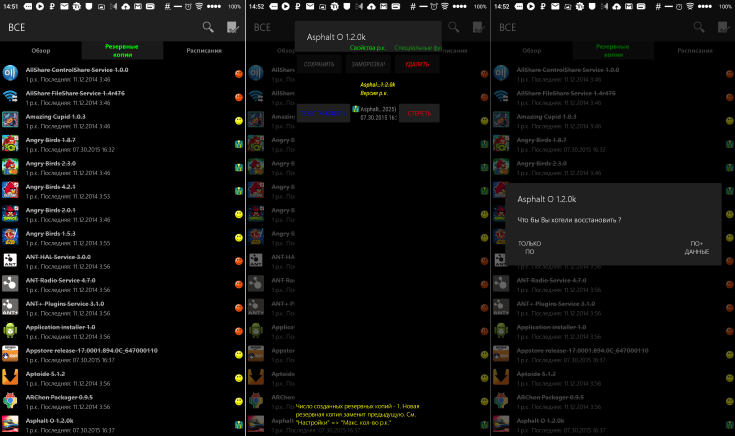Tap yellow smiley status of Aptoide 5.1.2, left screen

239,378
